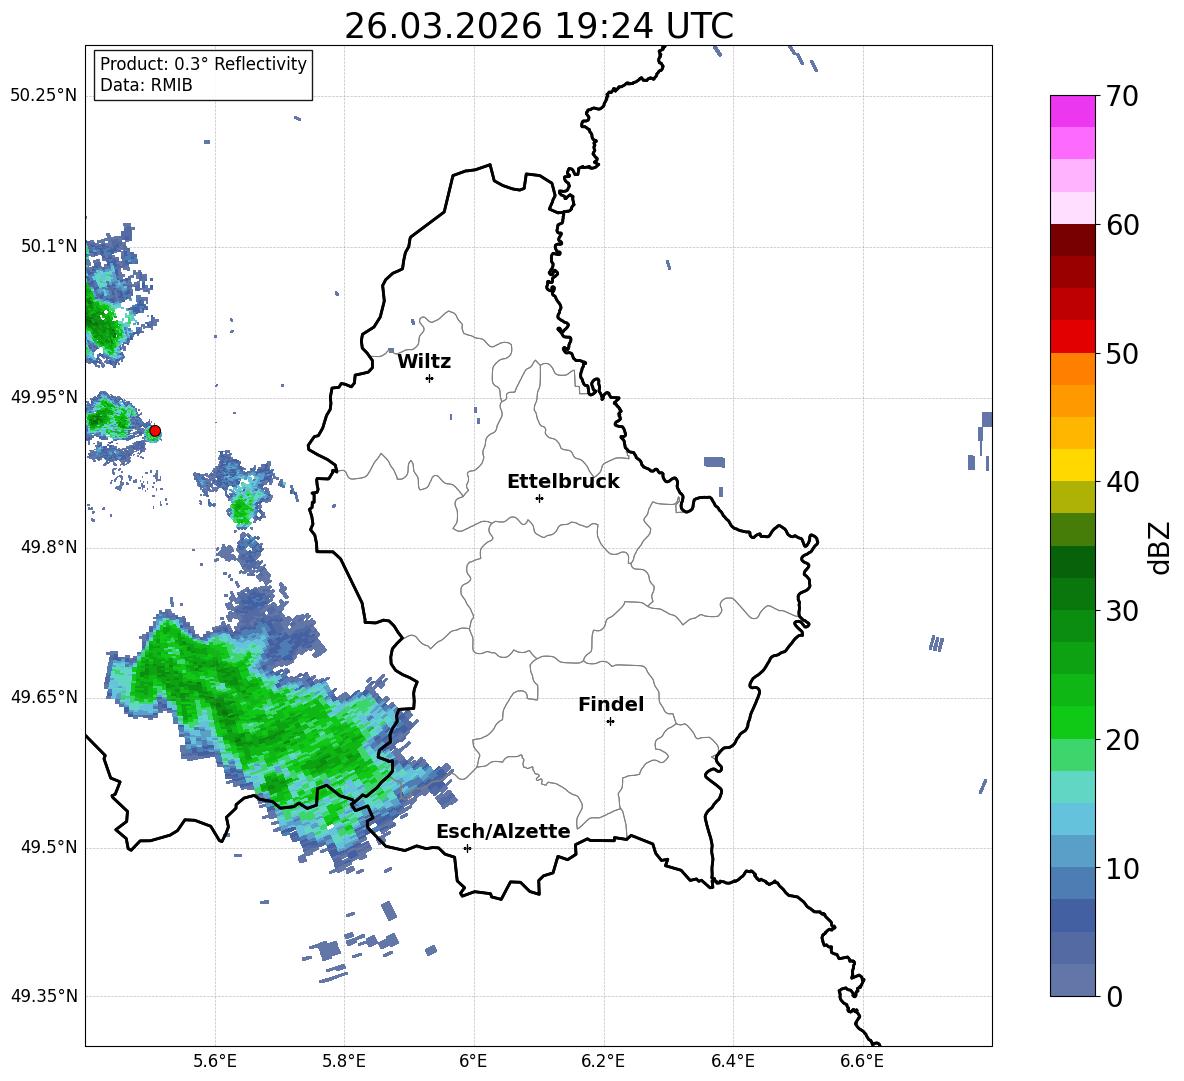Click the Findel city label
The image size is (1184, 1081).
[x=611, y=704]
